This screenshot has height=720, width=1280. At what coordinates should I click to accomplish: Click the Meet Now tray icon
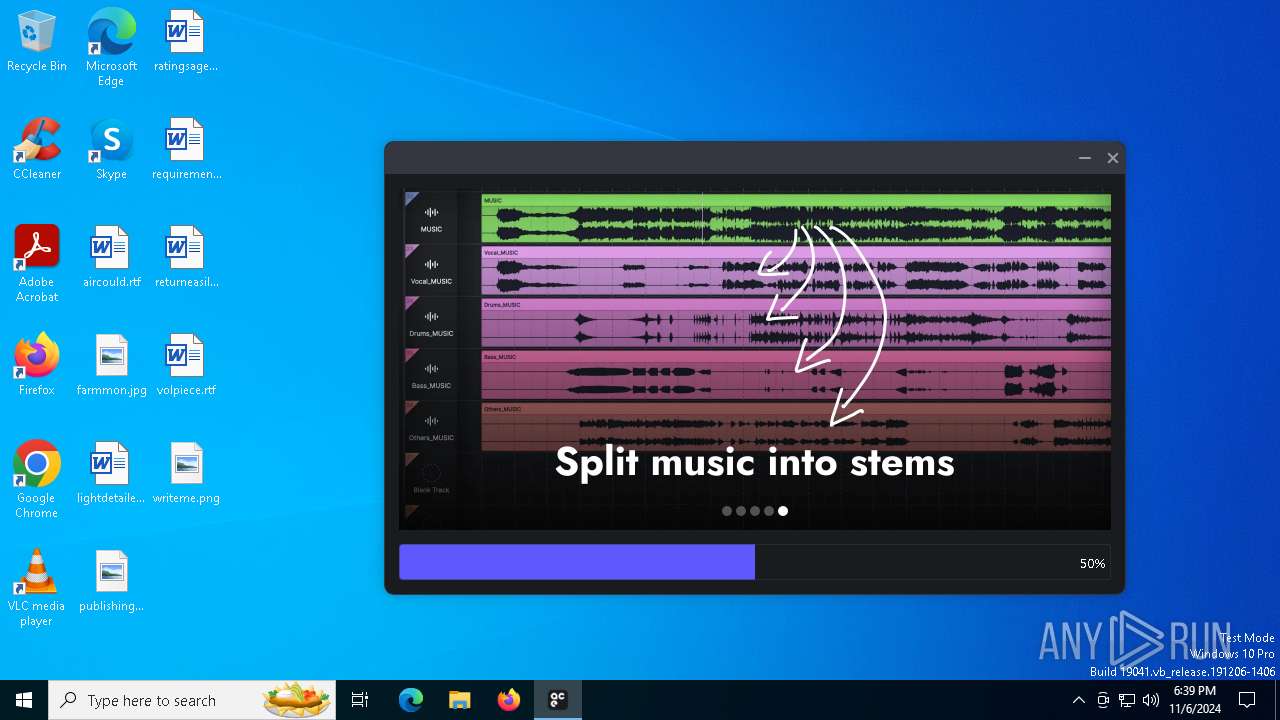tap(1103, 700)
